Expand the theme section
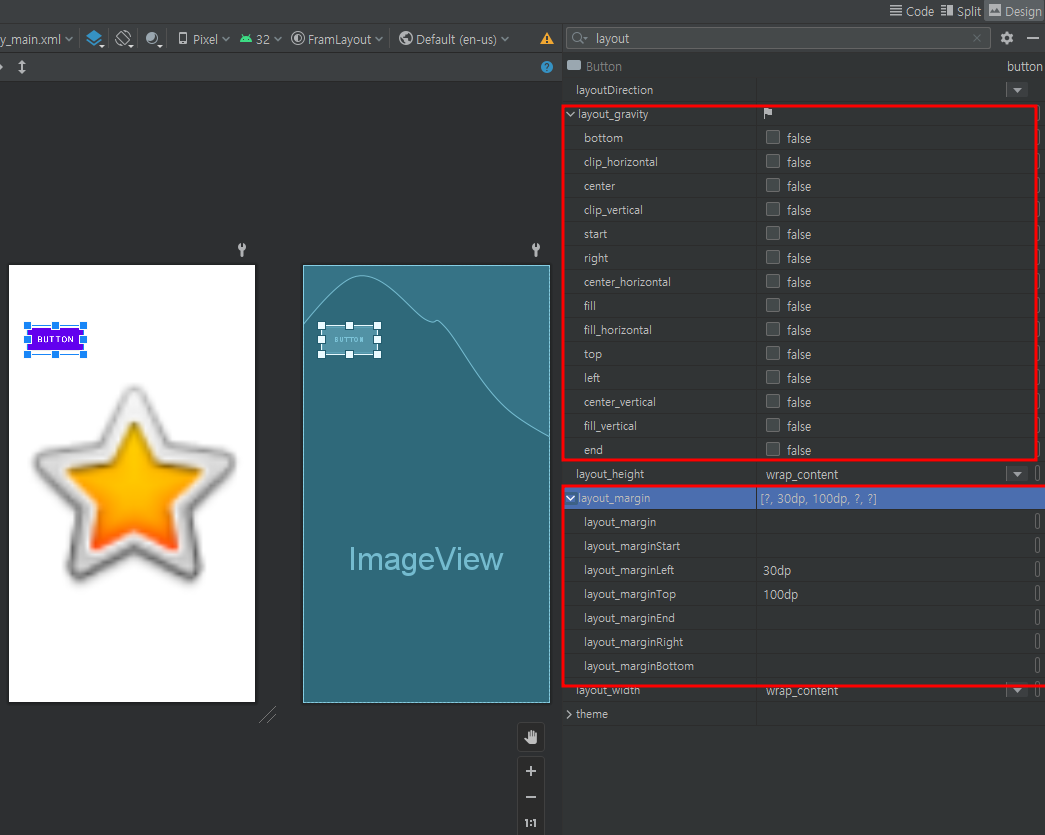The image size is (1045, 835). pos(569,714)
